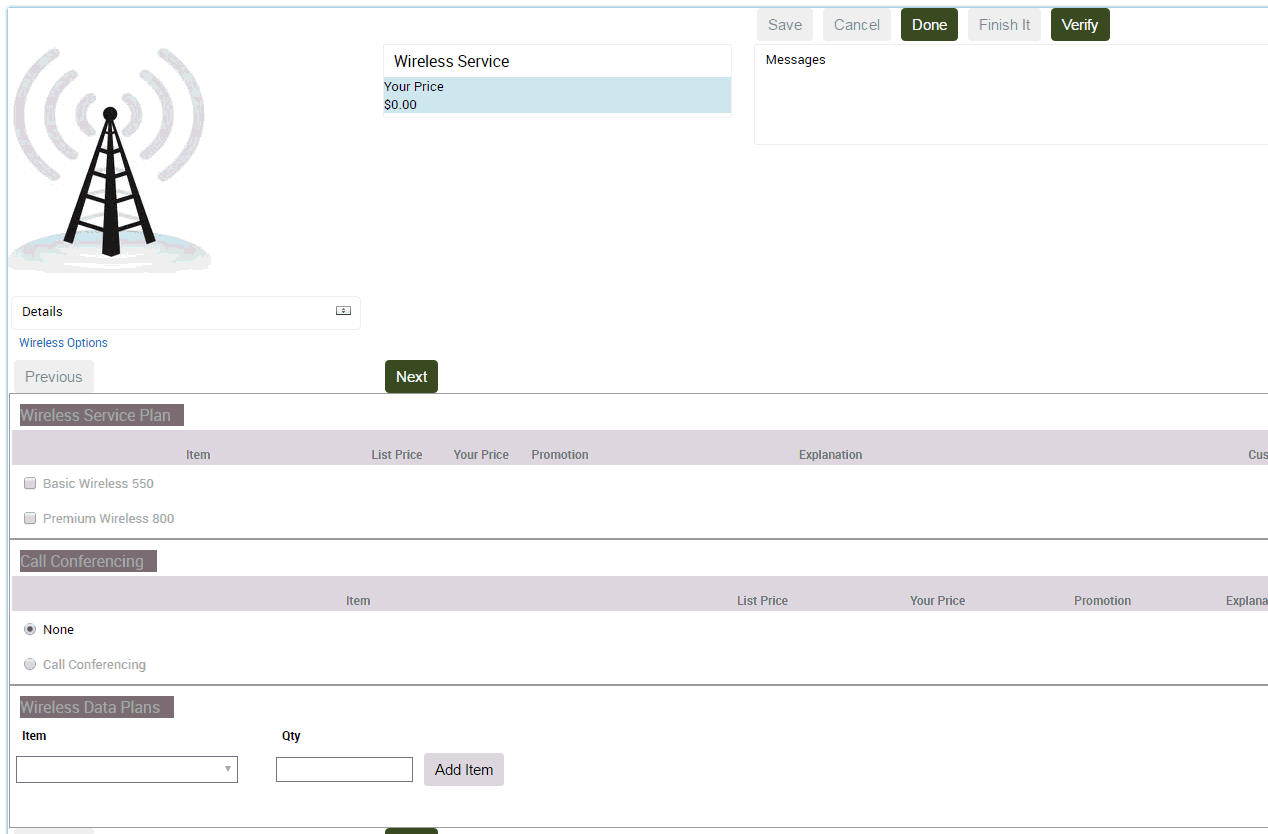Open the Wireless Options link
This screenshot has height=834, width=1268.
coord(62,342)
